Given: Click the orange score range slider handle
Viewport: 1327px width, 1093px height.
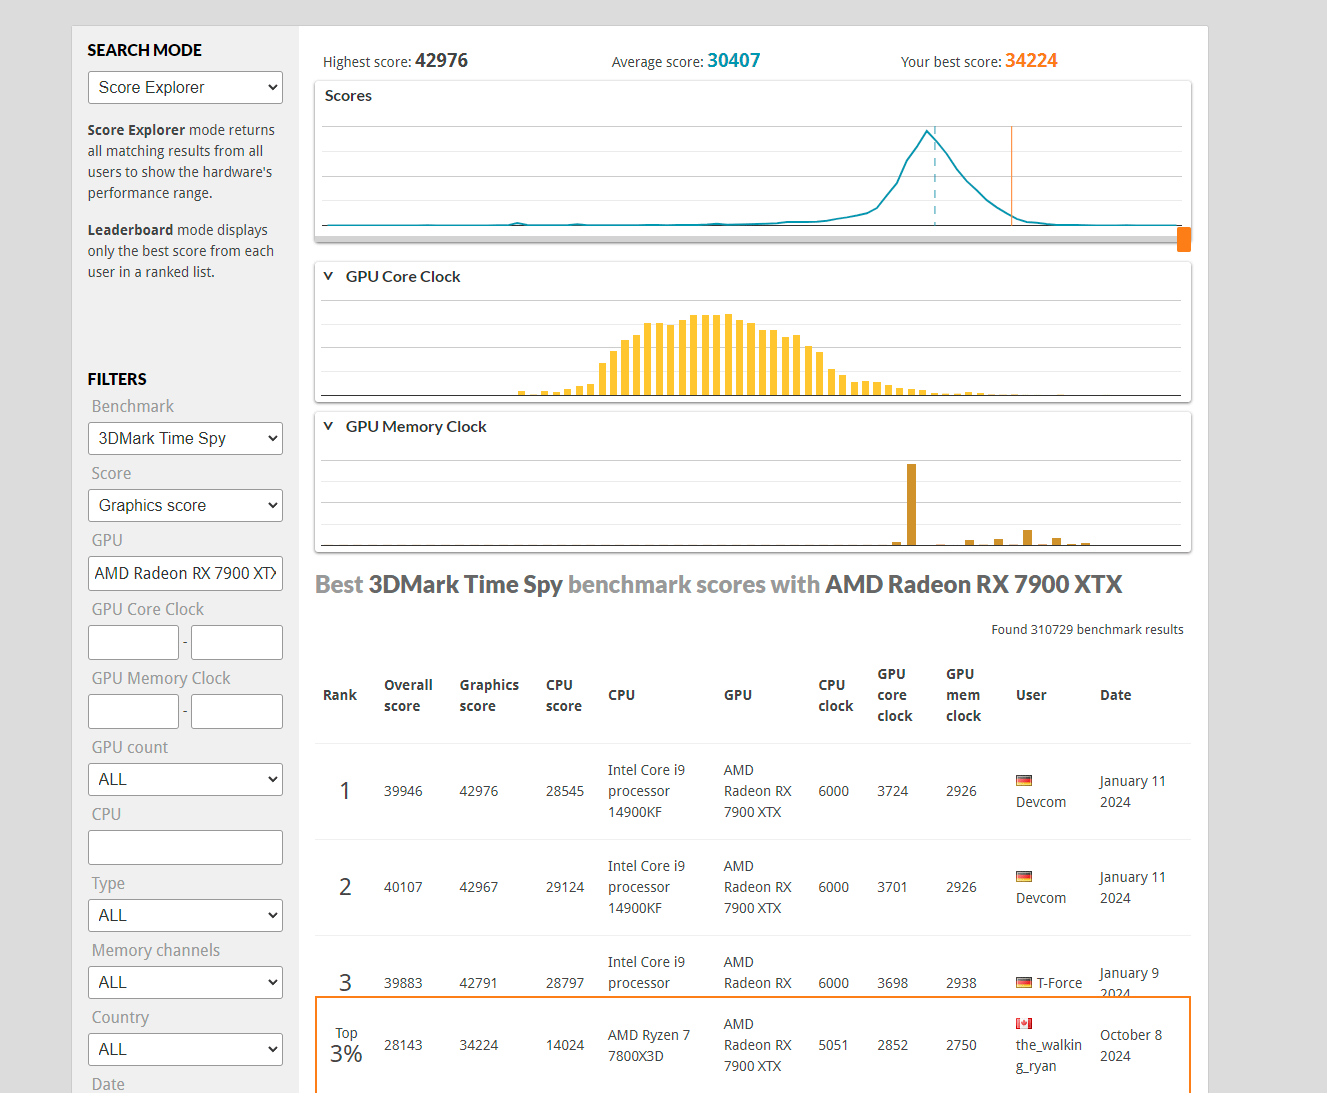Looking at the screenshot, I should 1184,240.
